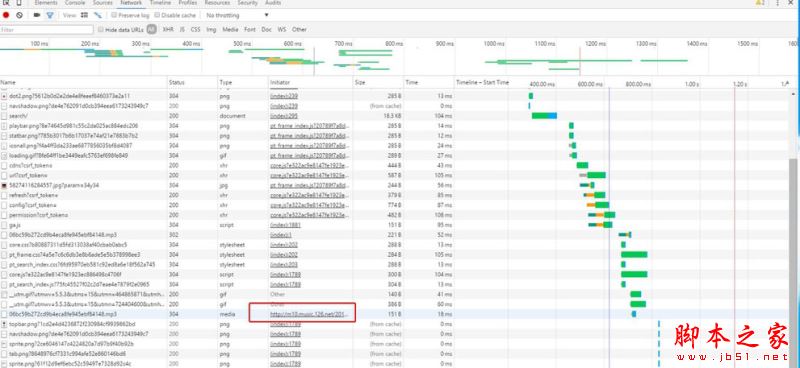800x368 pixels.
Task: Switch to large request rows view icon
Action: [85, 15]
